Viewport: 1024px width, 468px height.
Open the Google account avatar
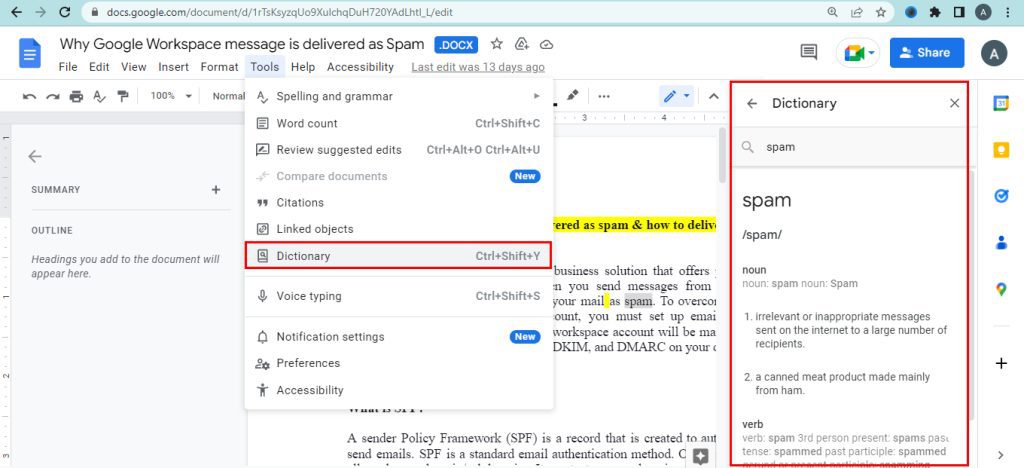pyautogui.click(x=994, y=54)
